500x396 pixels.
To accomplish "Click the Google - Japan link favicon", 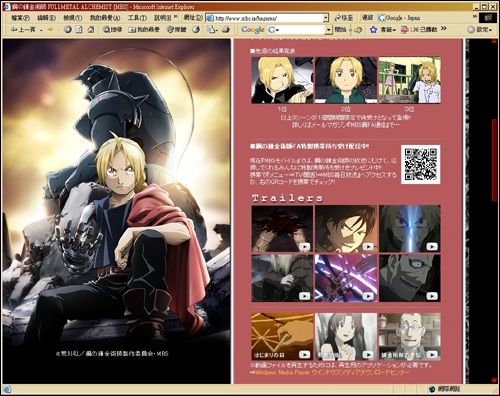I will coord(381,18).
